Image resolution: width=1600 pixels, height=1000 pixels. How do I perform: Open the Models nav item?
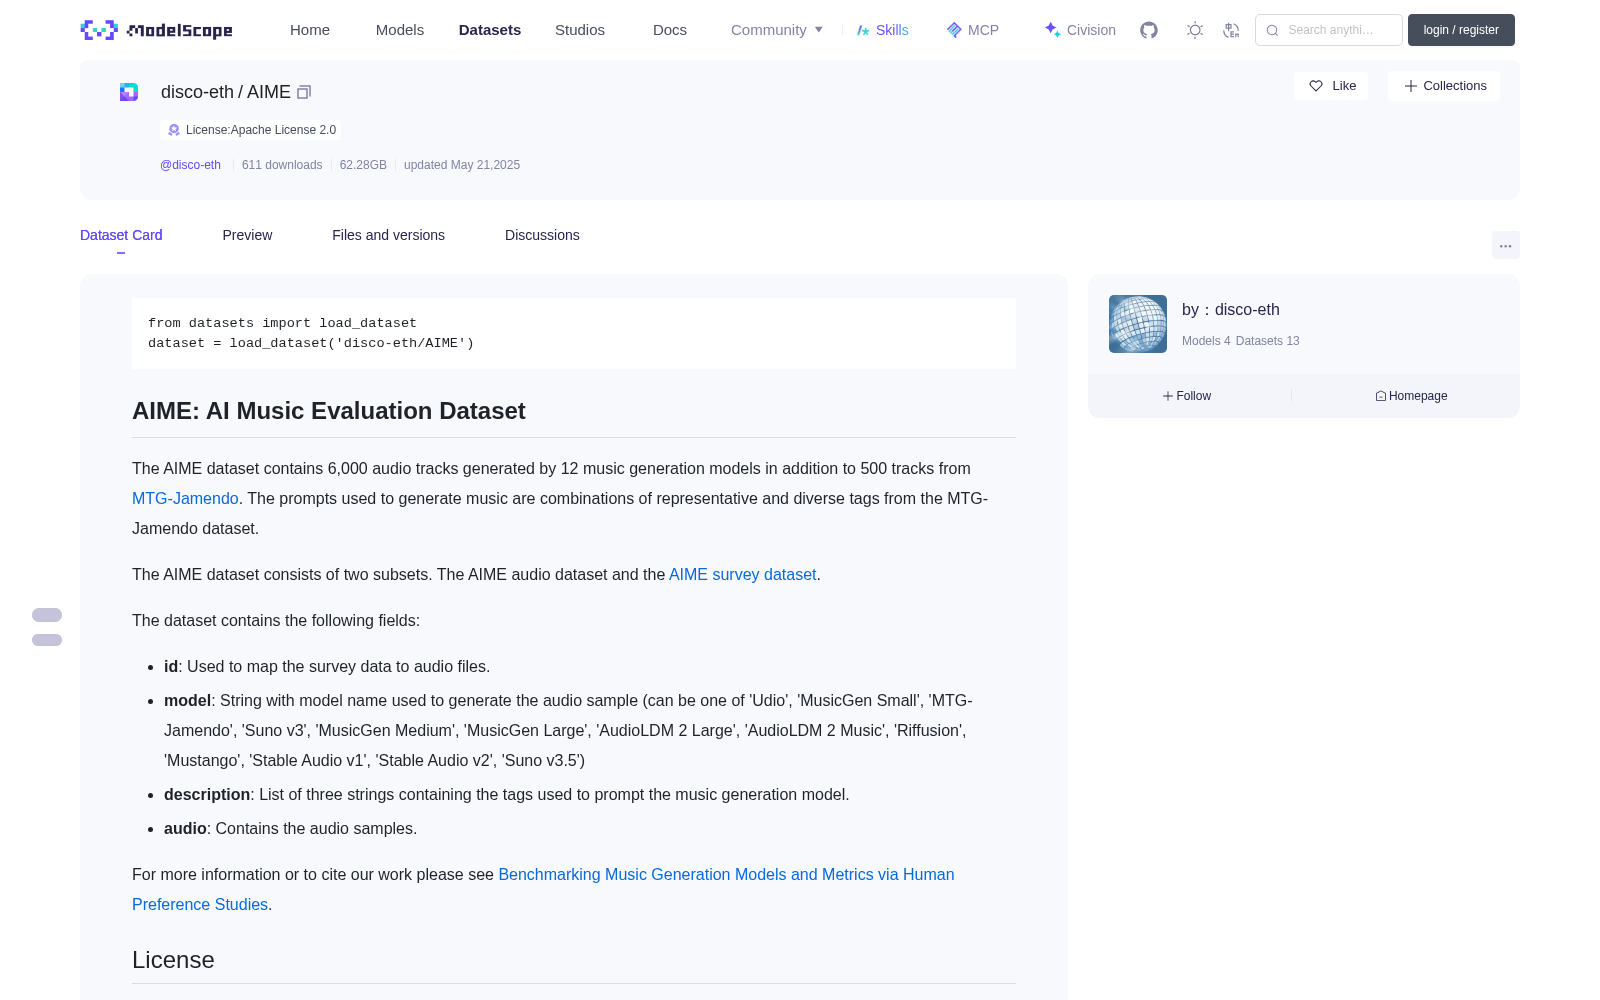(x=400, y=30)
